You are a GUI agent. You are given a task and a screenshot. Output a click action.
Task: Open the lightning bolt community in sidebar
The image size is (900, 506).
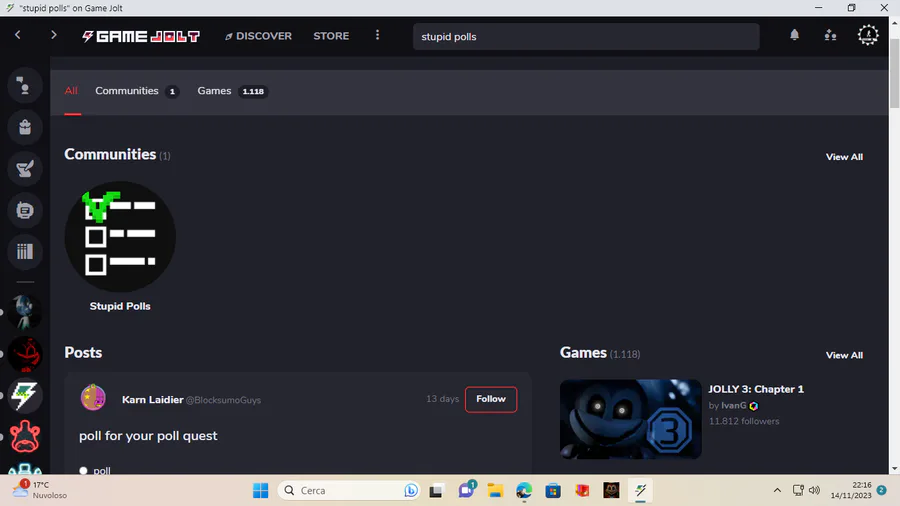tap(25, 395)
